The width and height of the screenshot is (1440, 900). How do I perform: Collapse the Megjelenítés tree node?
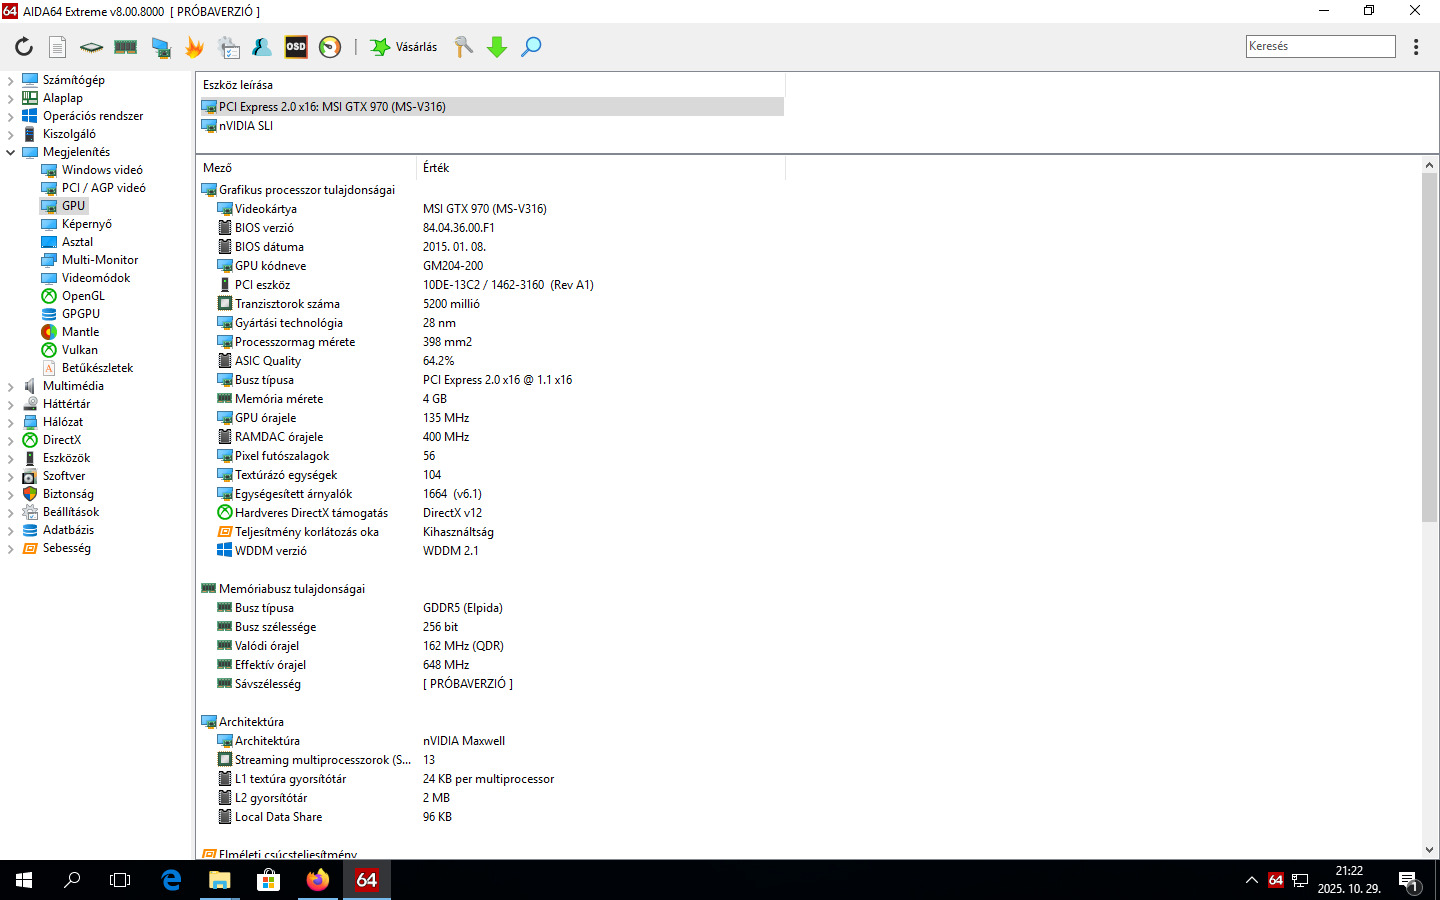(11, 152)
